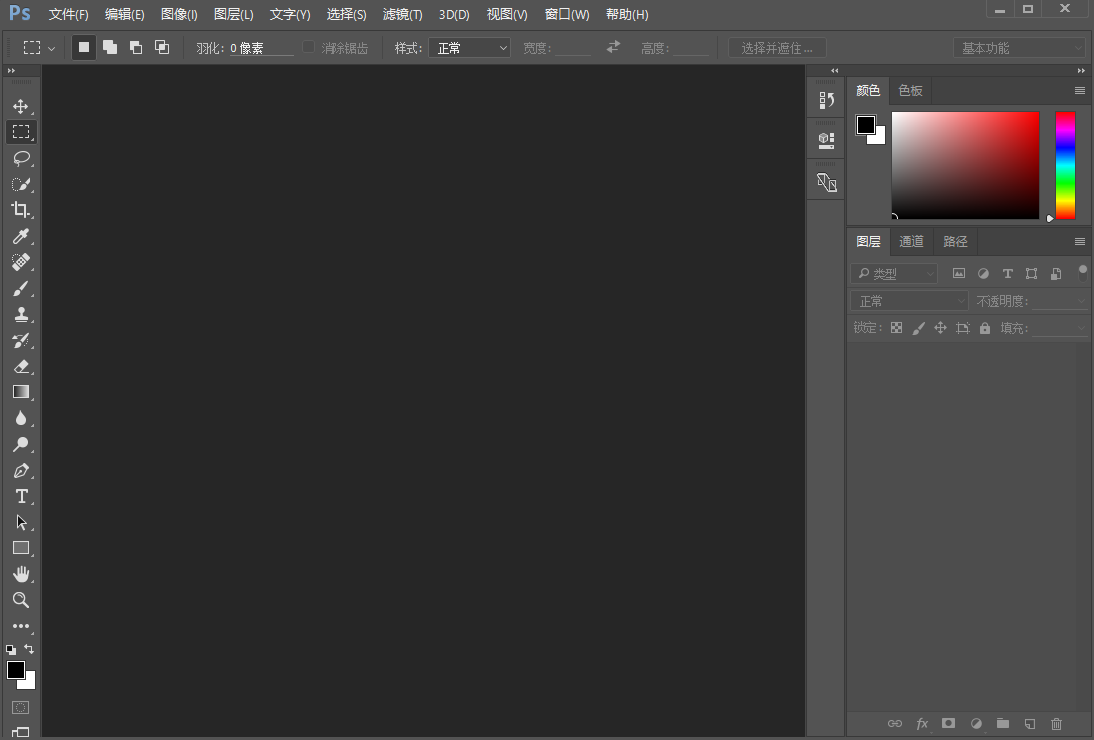Select the Move tool
The height and width of the screenshot is (740, 1094).
pos(21,105)
